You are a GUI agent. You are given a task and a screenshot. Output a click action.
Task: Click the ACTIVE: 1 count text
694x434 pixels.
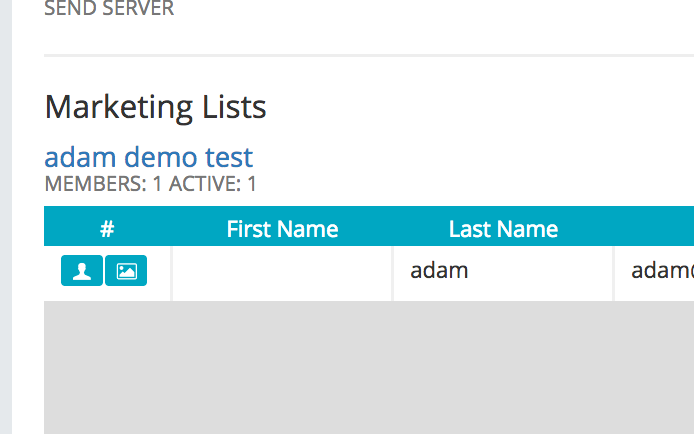click(x=212, y=184)
